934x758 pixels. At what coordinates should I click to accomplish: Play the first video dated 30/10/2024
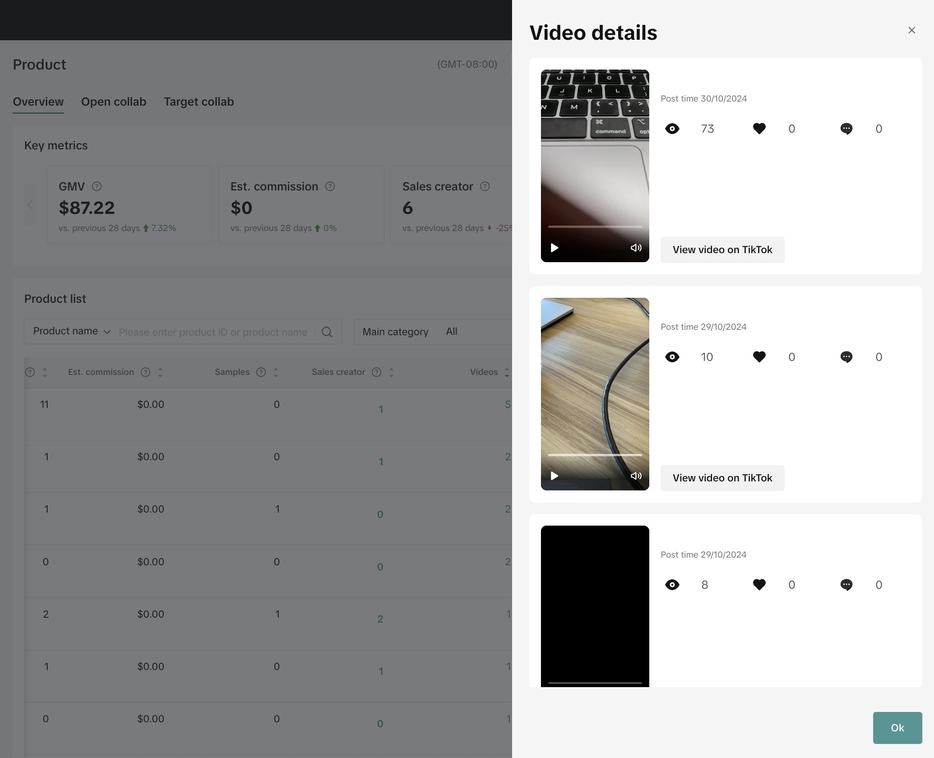pyautogui.click(x=555, y=248)
